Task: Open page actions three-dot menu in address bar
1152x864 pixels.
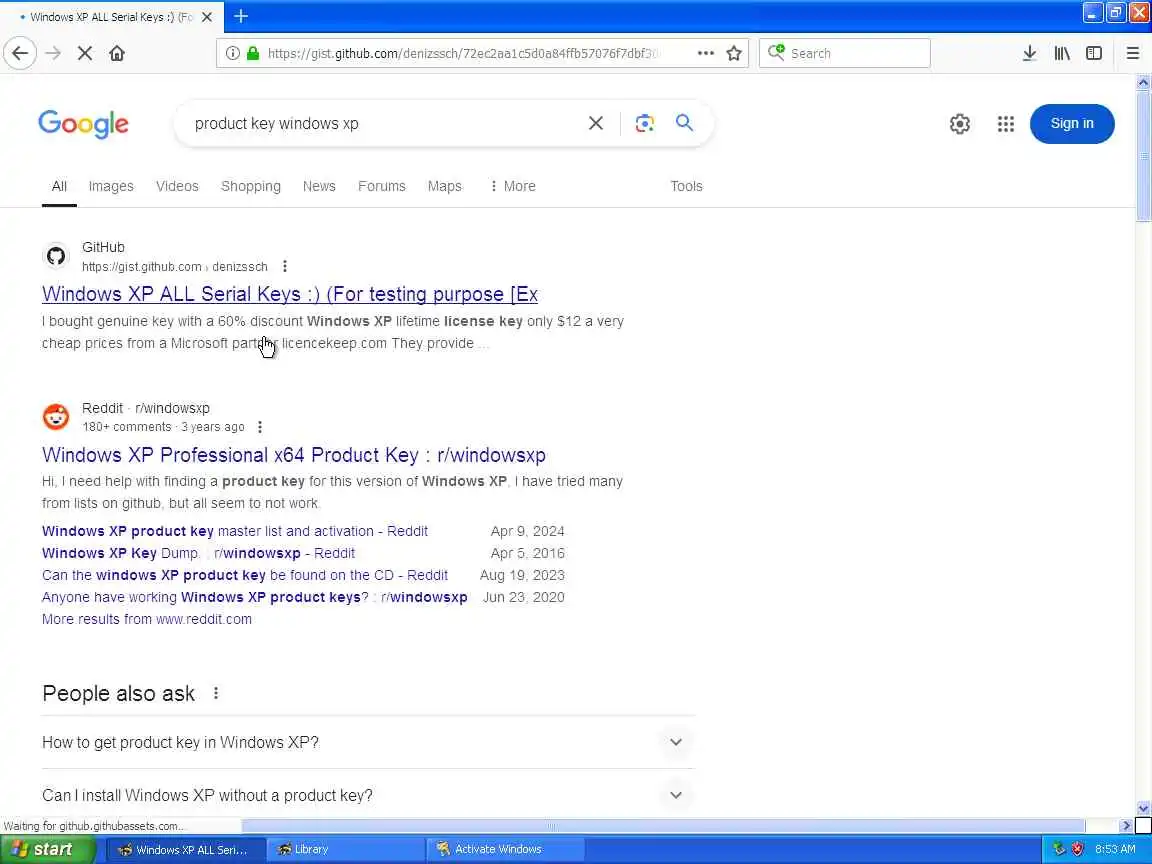Action: [705, 53]
